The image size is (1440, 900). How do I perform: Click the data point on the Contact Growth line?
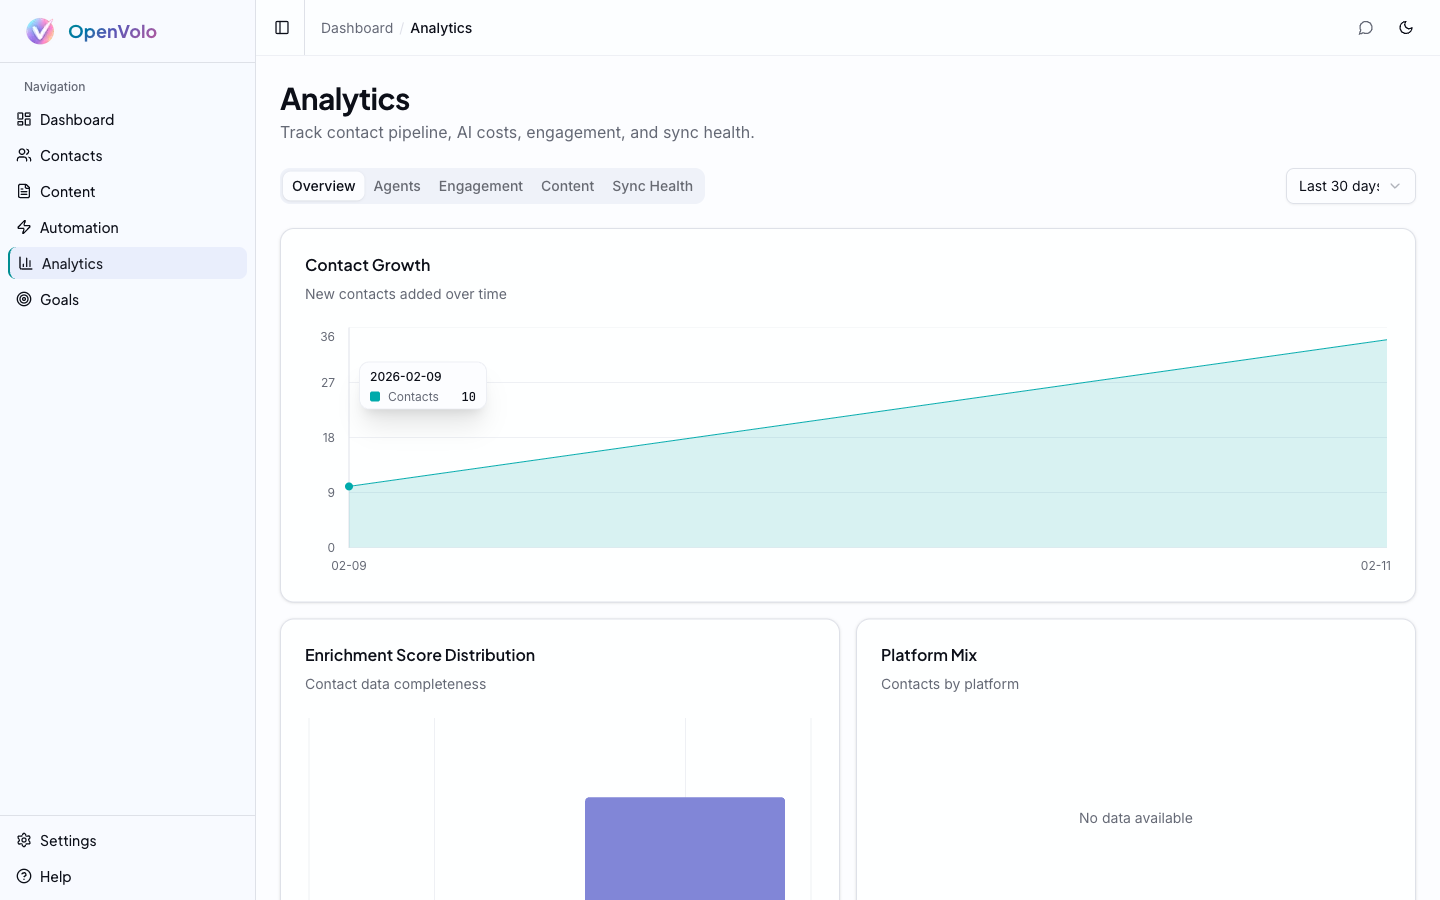click(349, 486)
